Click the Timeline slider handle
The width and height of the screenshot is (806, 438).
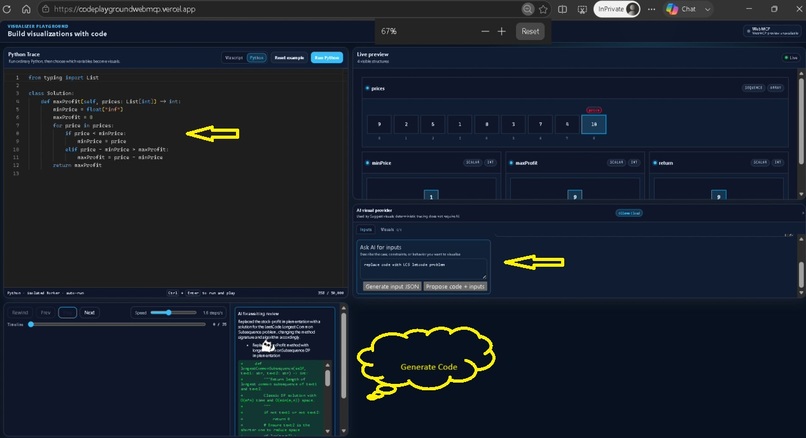31,324
